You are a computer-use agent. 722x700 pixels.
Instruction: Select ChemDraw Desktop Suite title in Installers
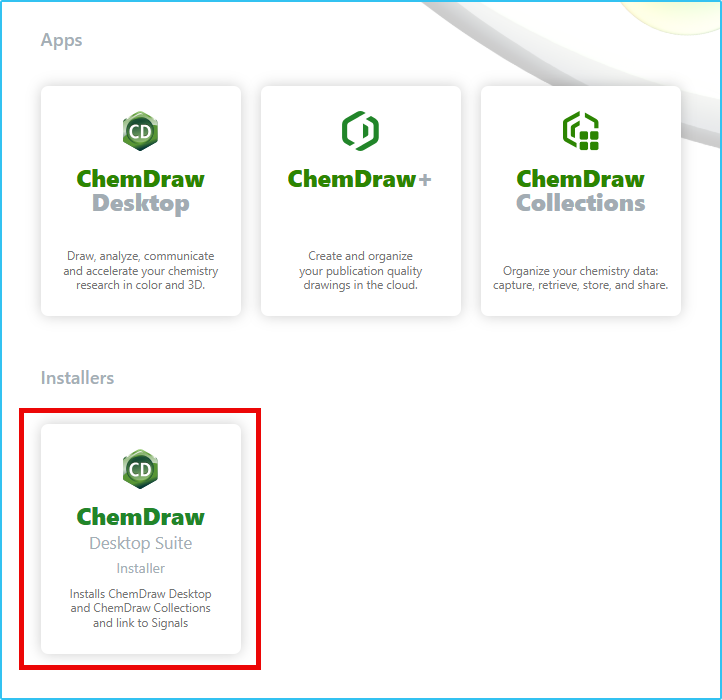coord(140,529)
